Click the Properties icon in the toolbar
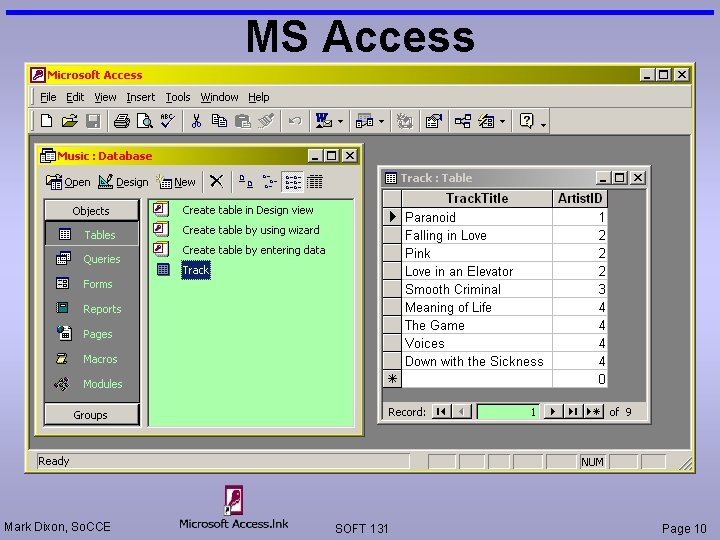The image size is (720, 540). click(x=433, y=121)
